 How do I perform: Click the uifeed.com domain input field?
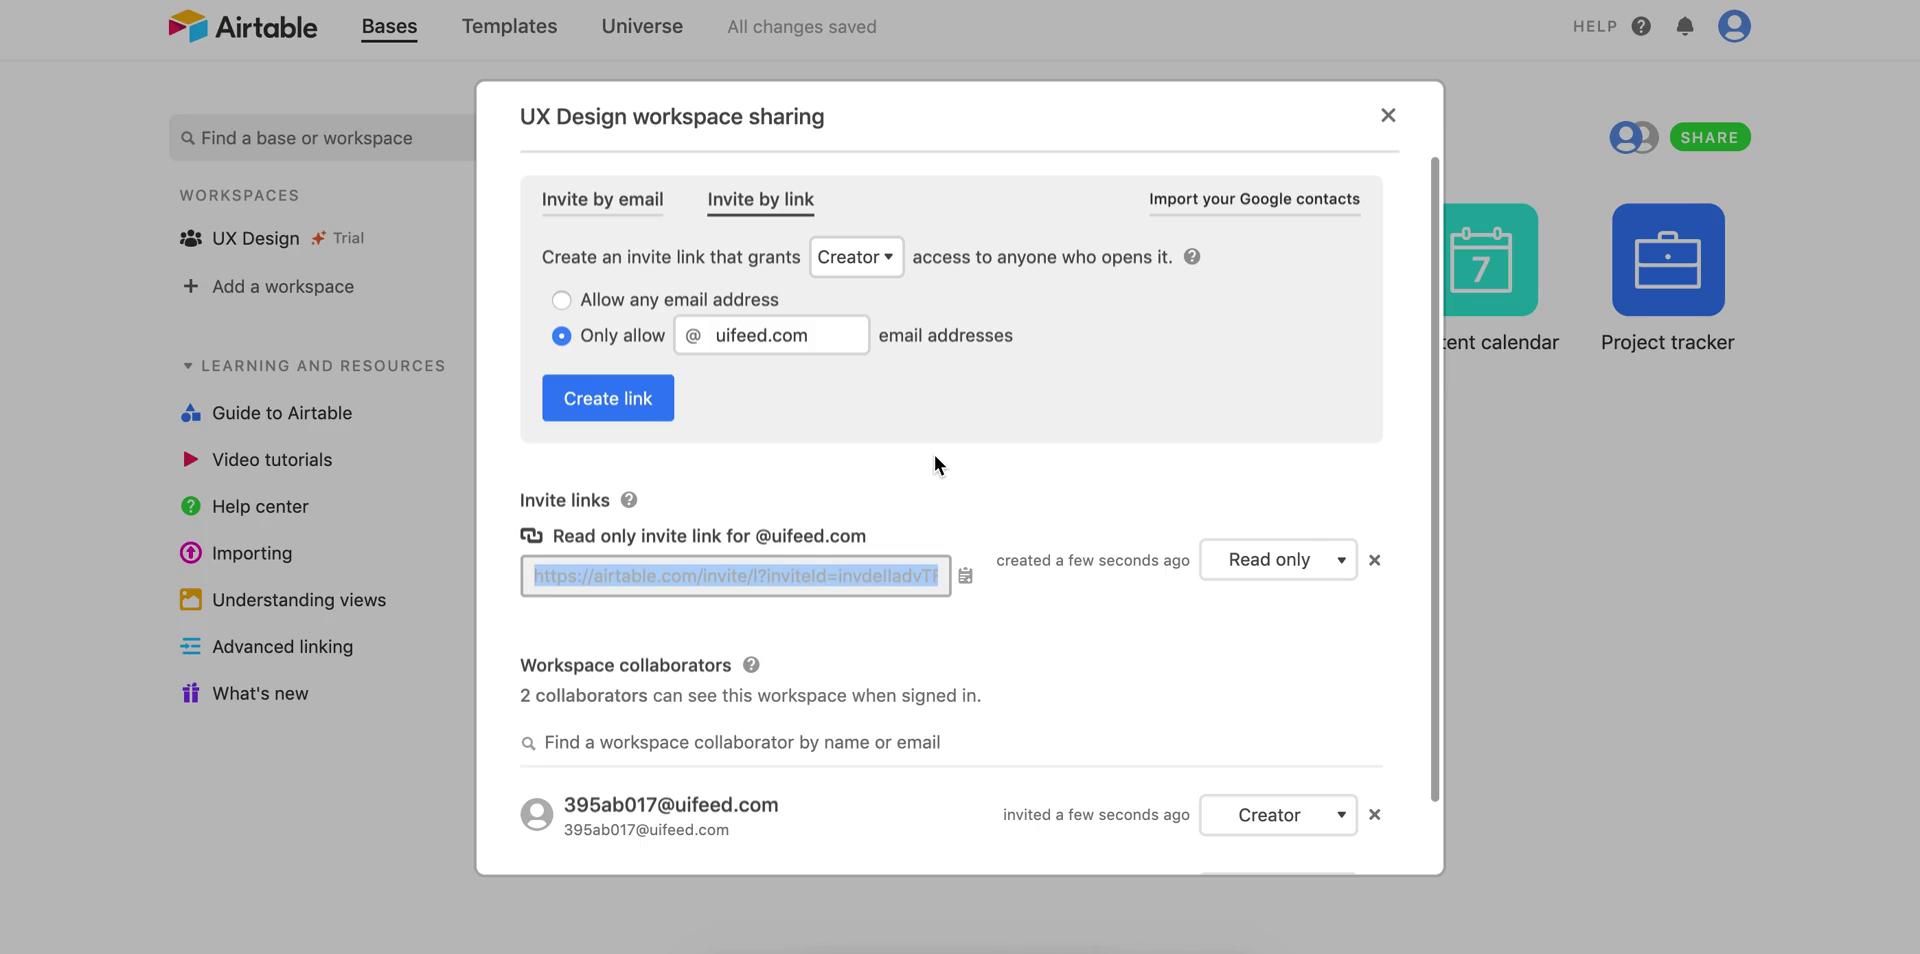771,335
